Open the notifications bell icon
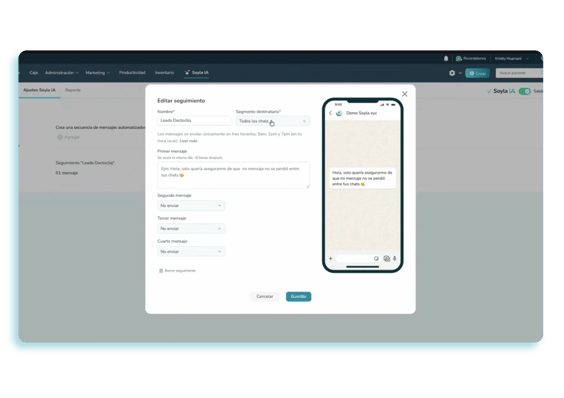The width and height of the screenshot is (564, 398). point(446,58)
